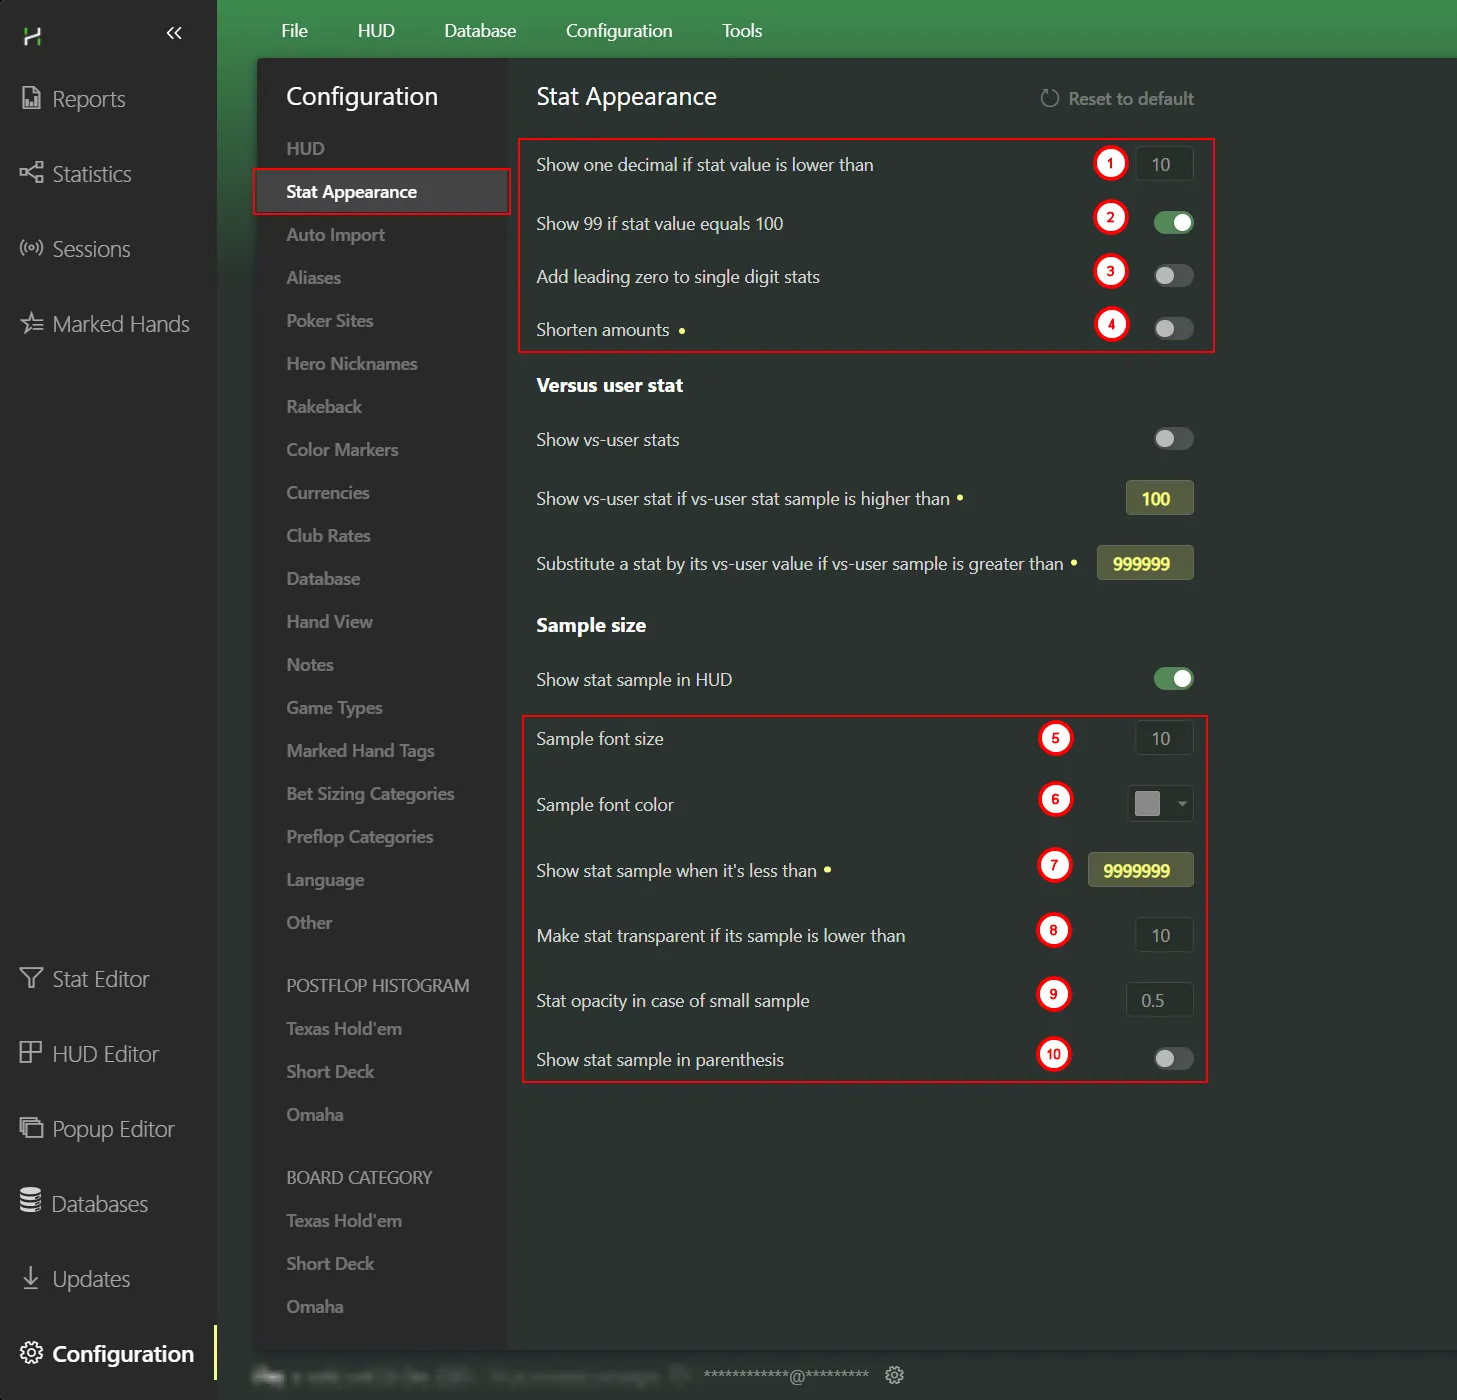Expand the Sample font color dropdown arrow
This screenshot has height=1400, width=1457.
(1182, 804)
